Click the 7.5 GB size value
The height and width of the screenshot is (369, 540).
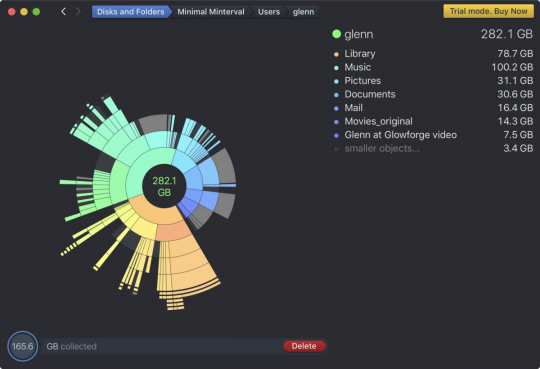(x=518, y=135)
